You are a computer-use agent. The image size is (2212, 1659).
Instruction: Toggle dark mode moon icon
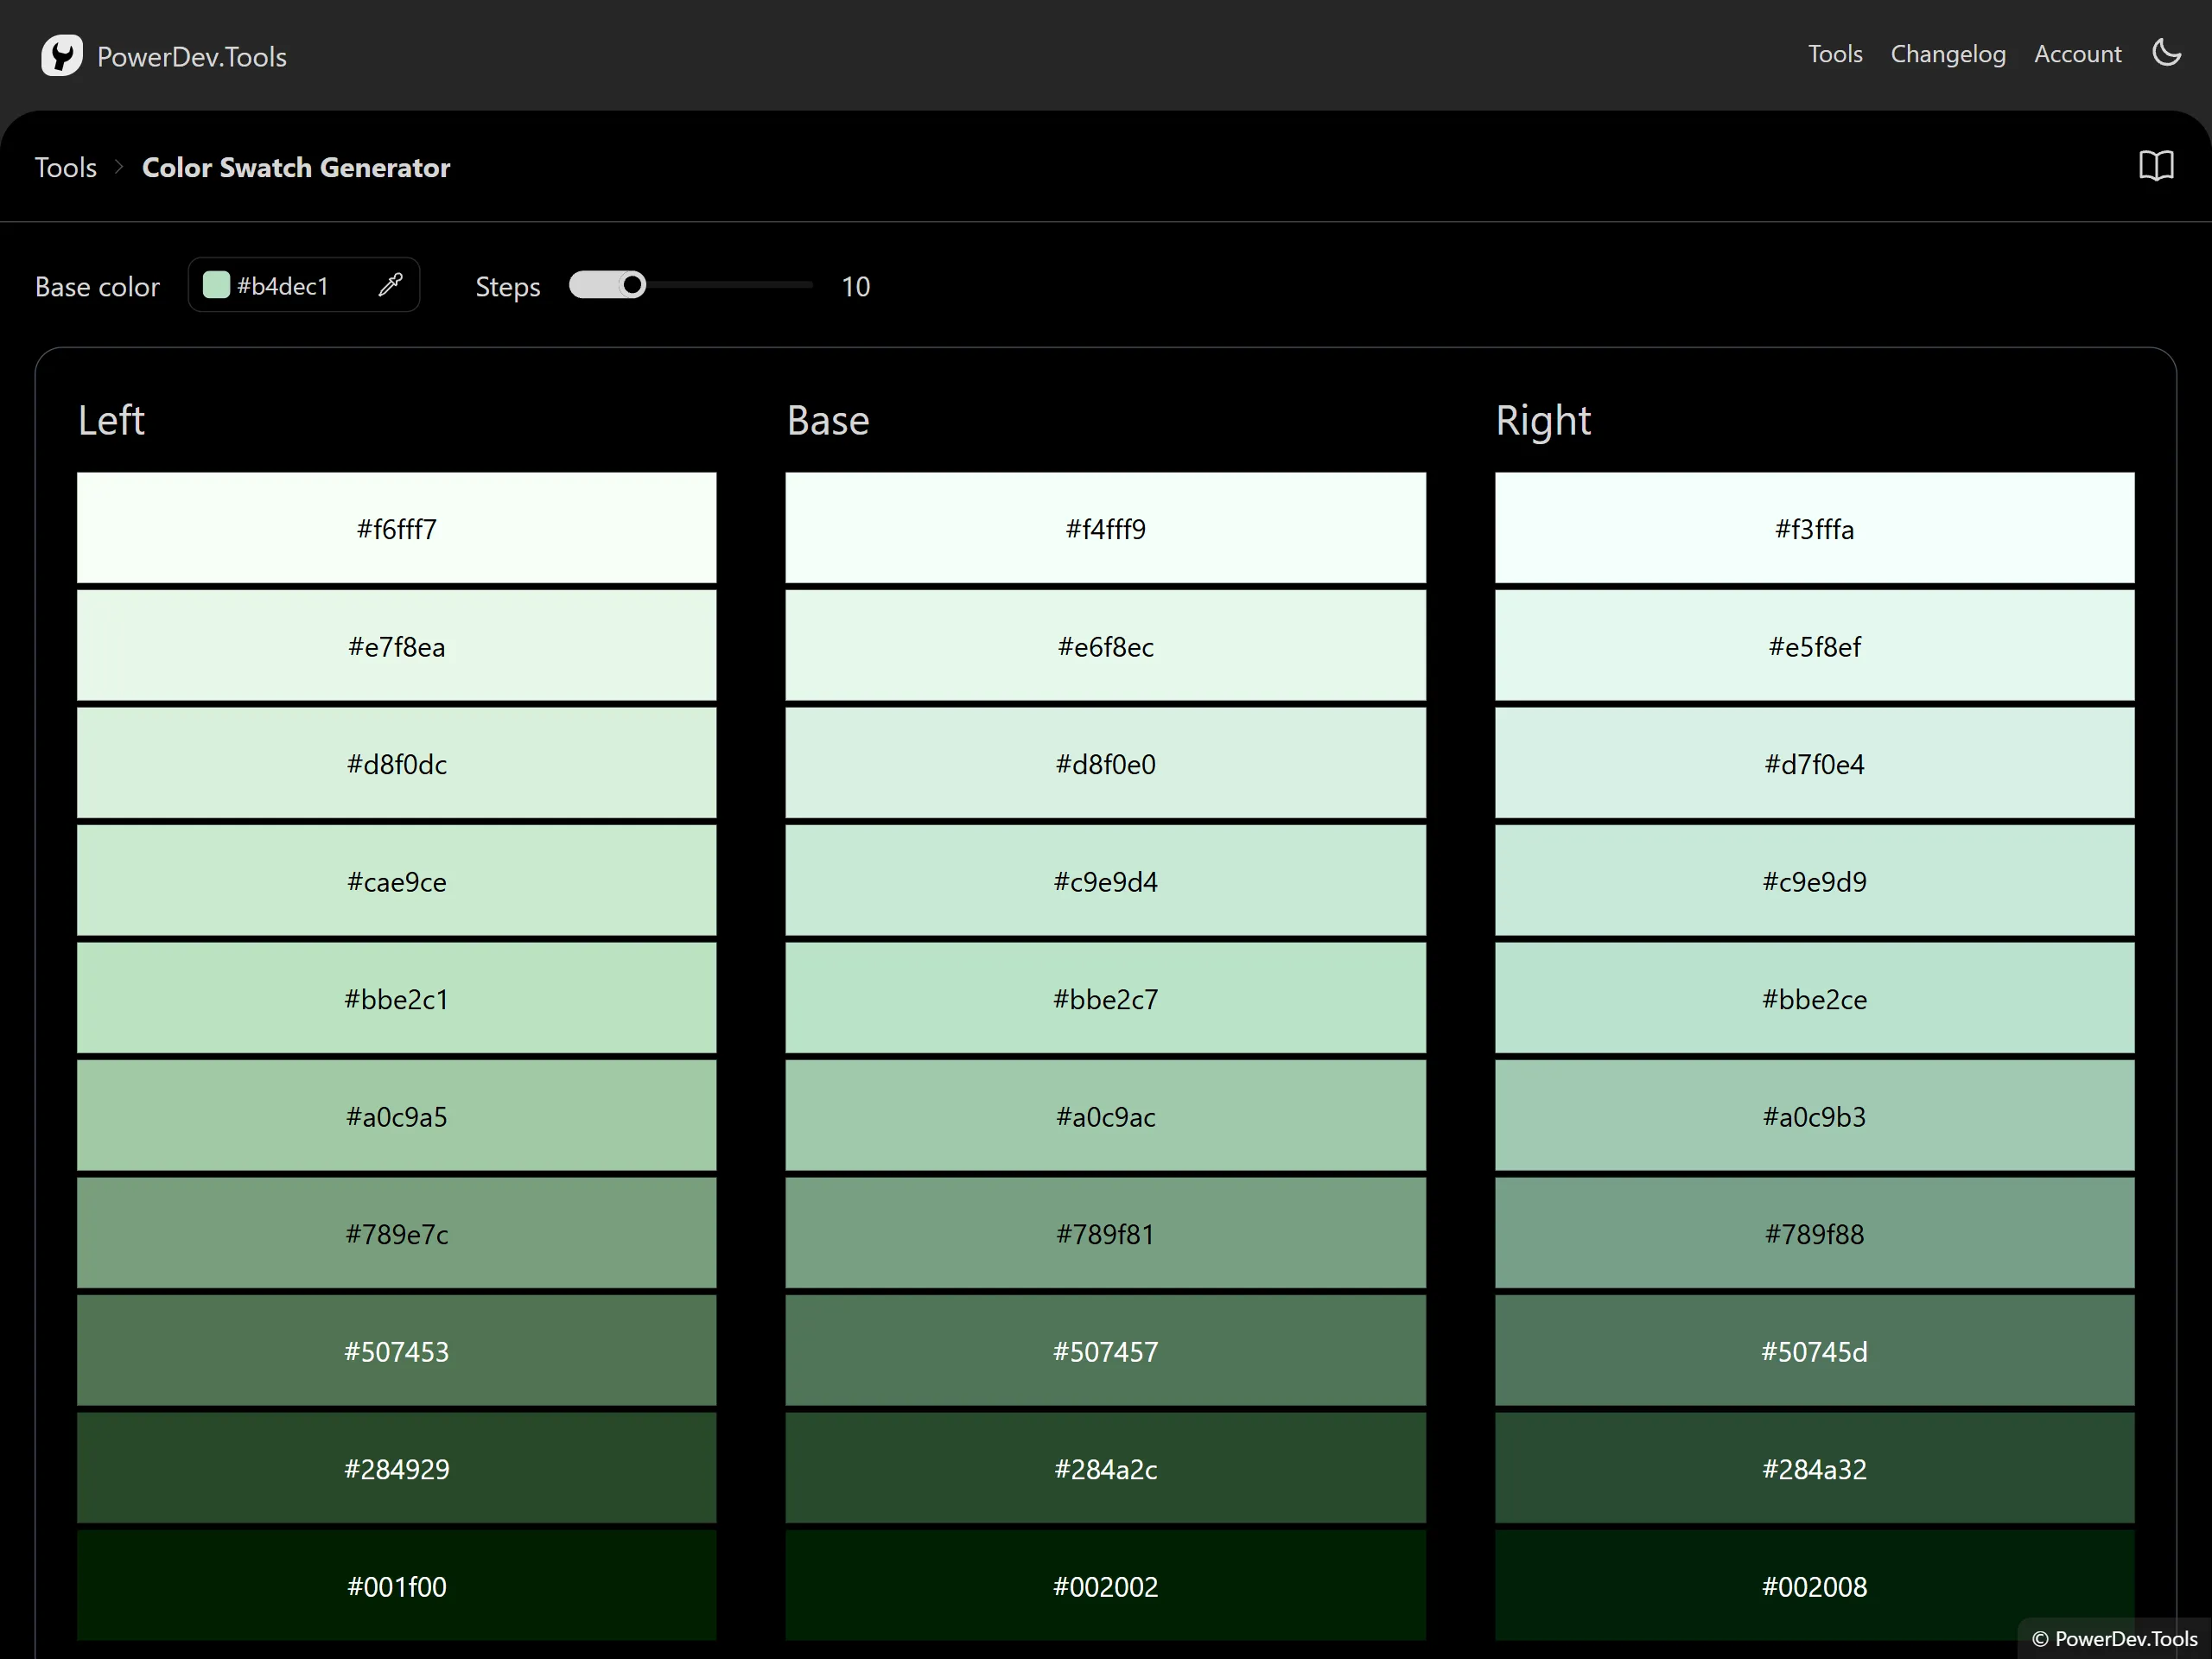(2166, 53)
